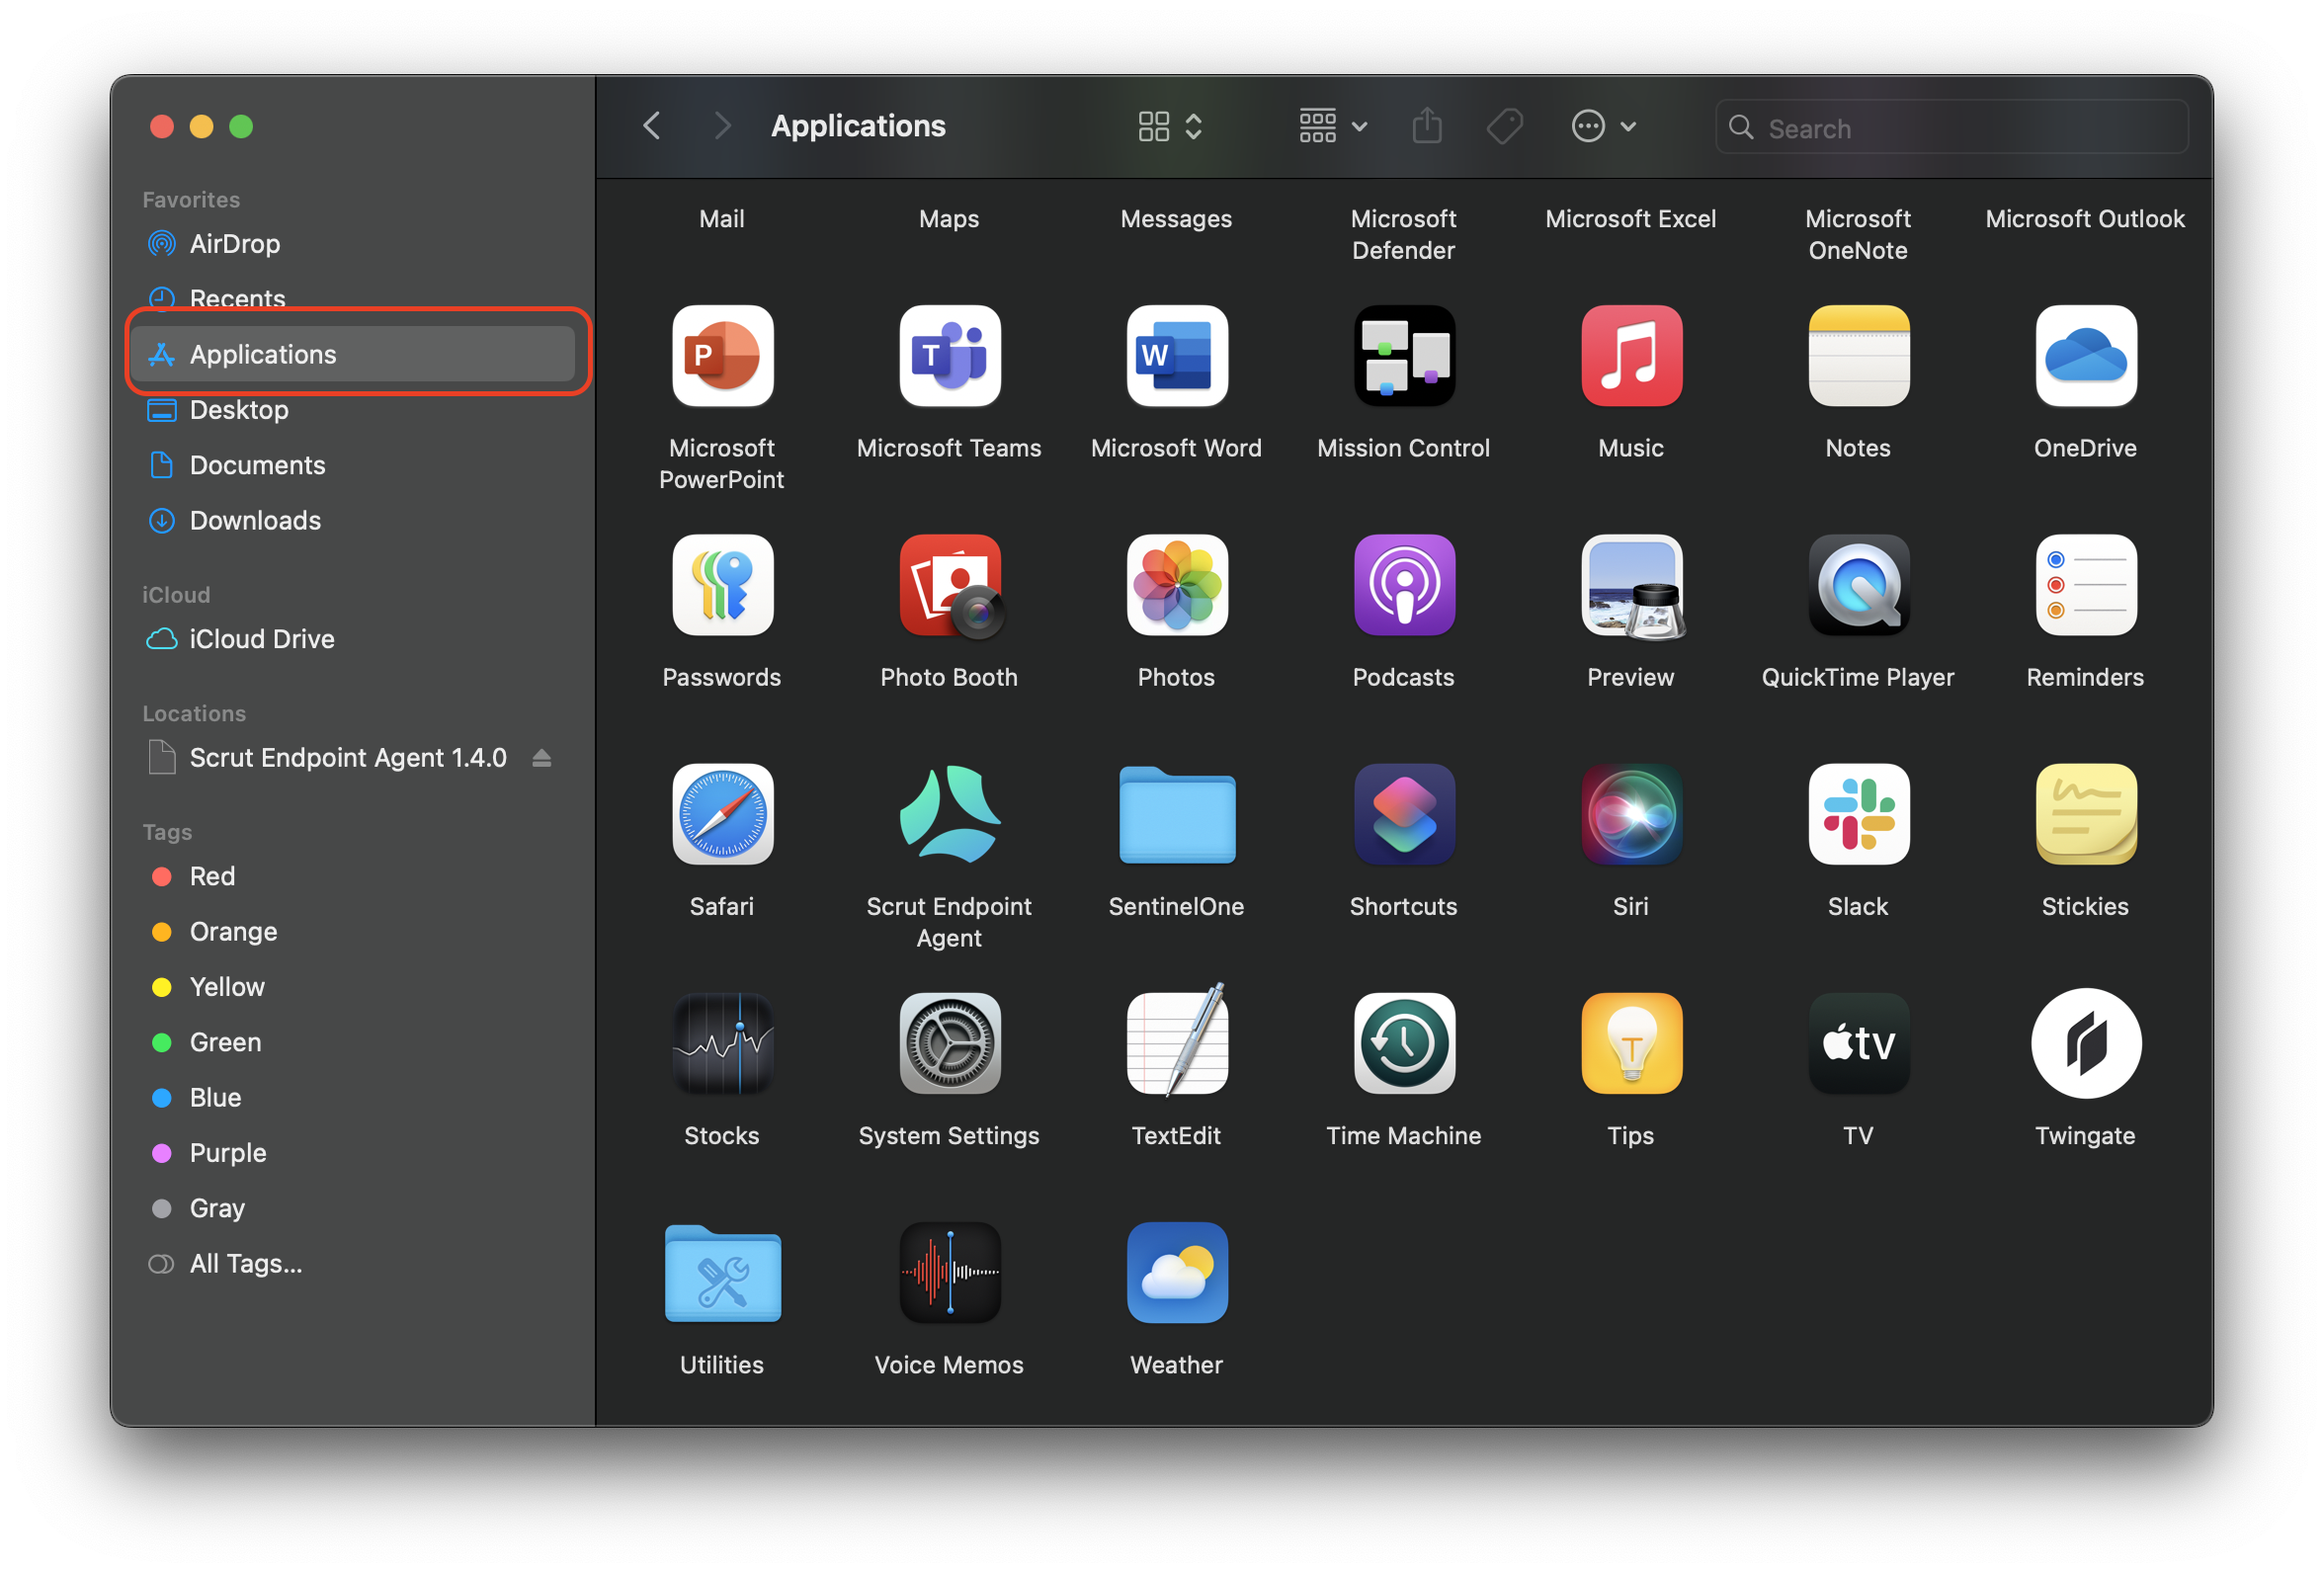Open the icon view switcher dropdown
Image resolution: width=2324 pixels, height=1573 pixels.
click(x=1170, y=126)
